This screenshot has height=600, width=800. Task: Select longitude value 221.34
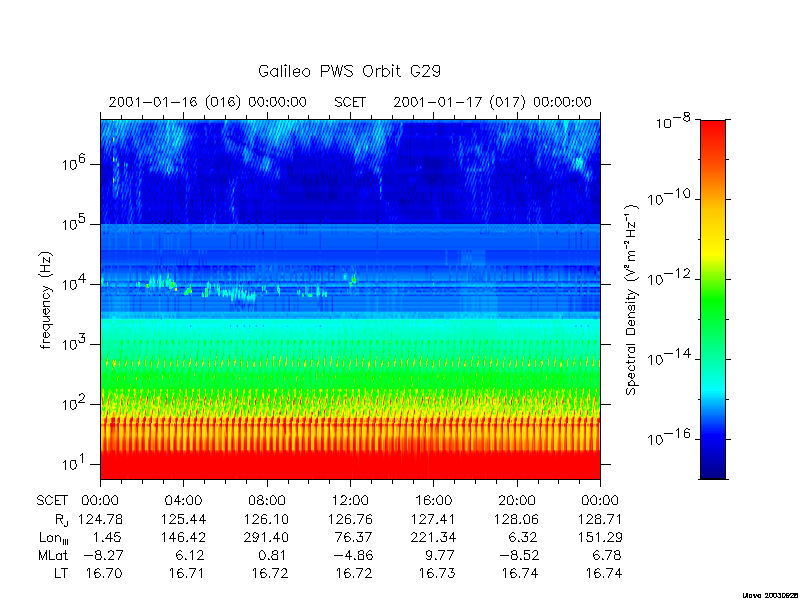point(432,537)
